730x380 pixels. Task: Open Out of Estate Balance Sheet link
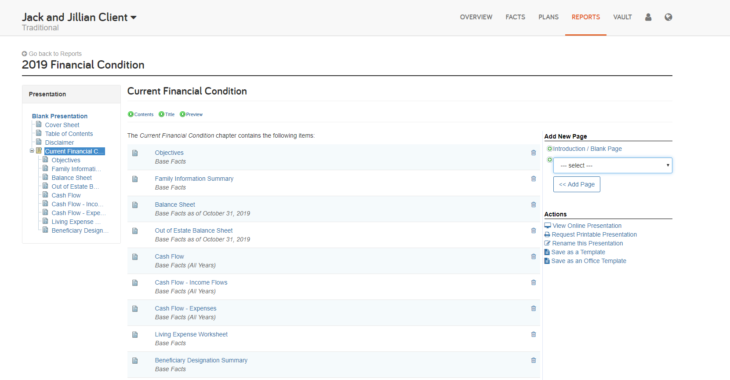coord(194,231)
